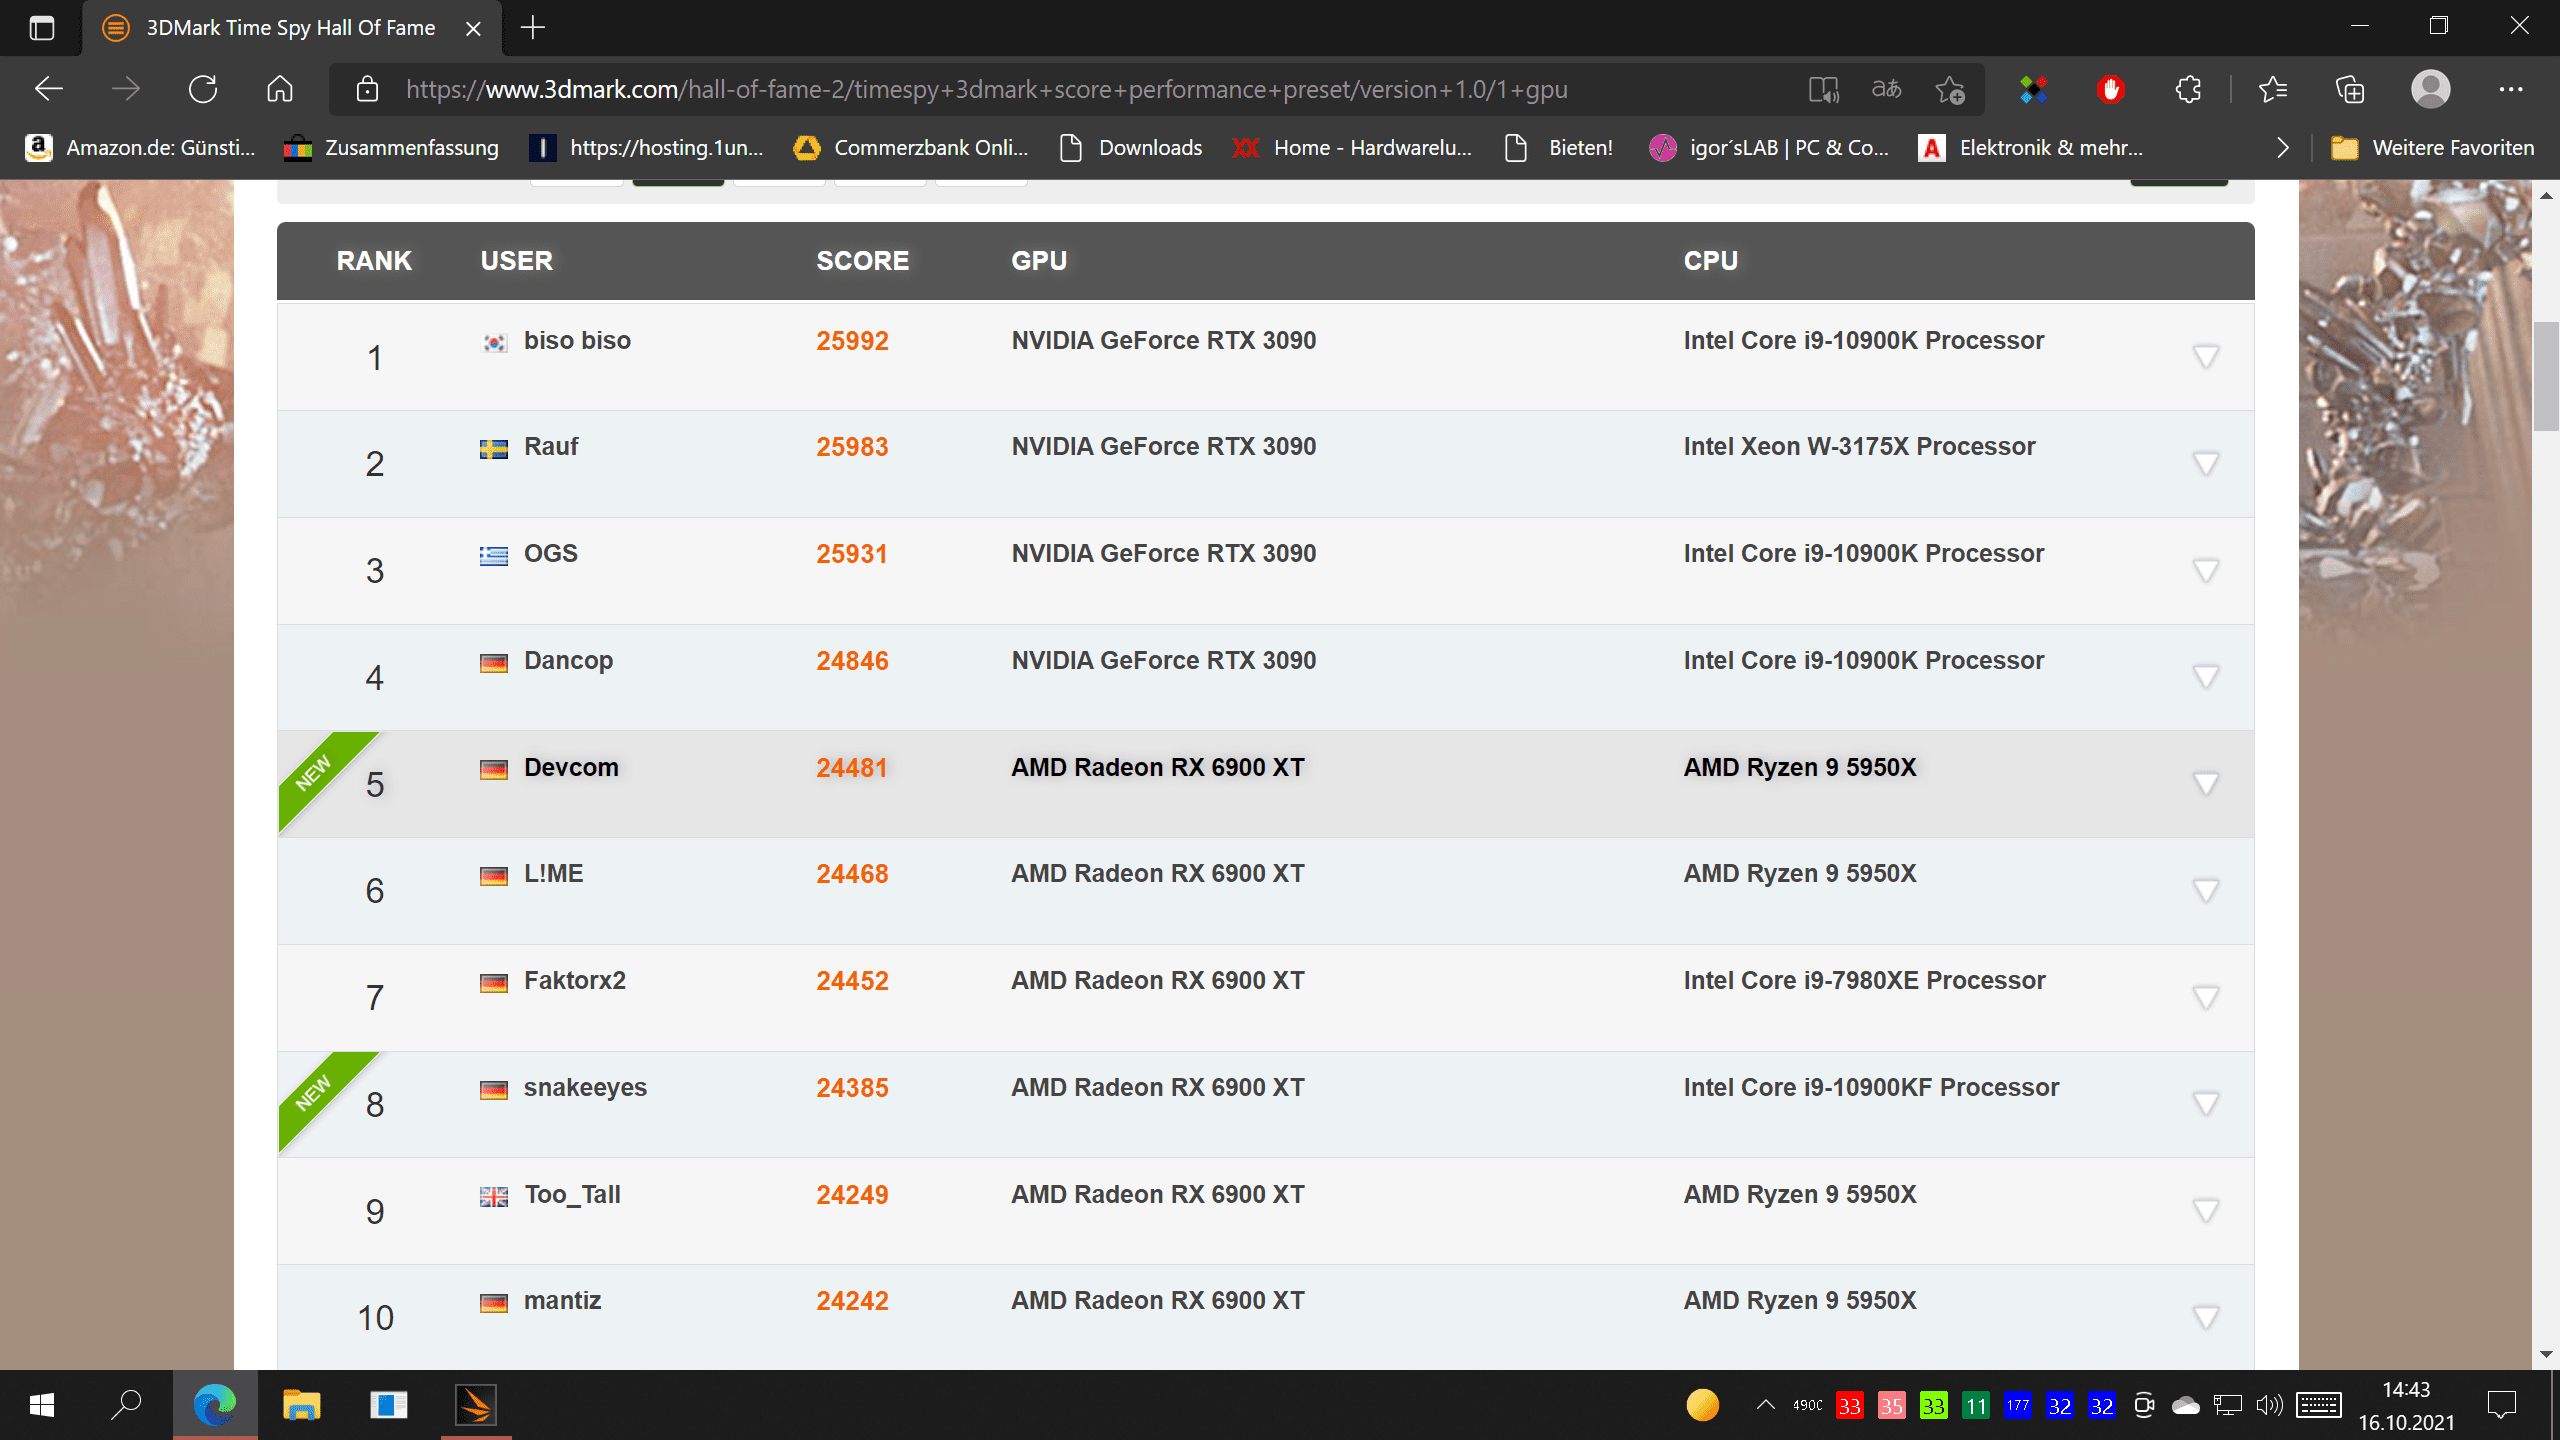Screen dimensions: 2560x1440
Task: Select user name Devcom
Action: tap(571, 767)
